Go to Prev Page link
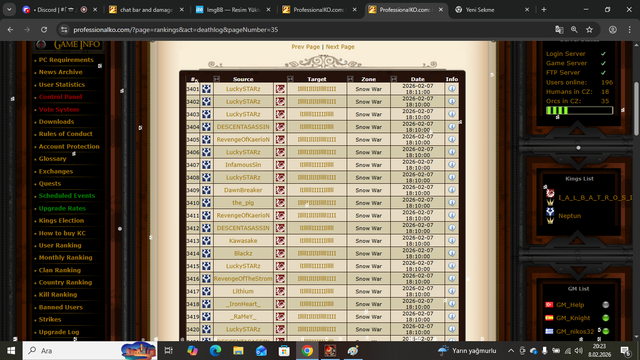The width and height of the screenshot is (640, 360). click(x=305, y=47)
